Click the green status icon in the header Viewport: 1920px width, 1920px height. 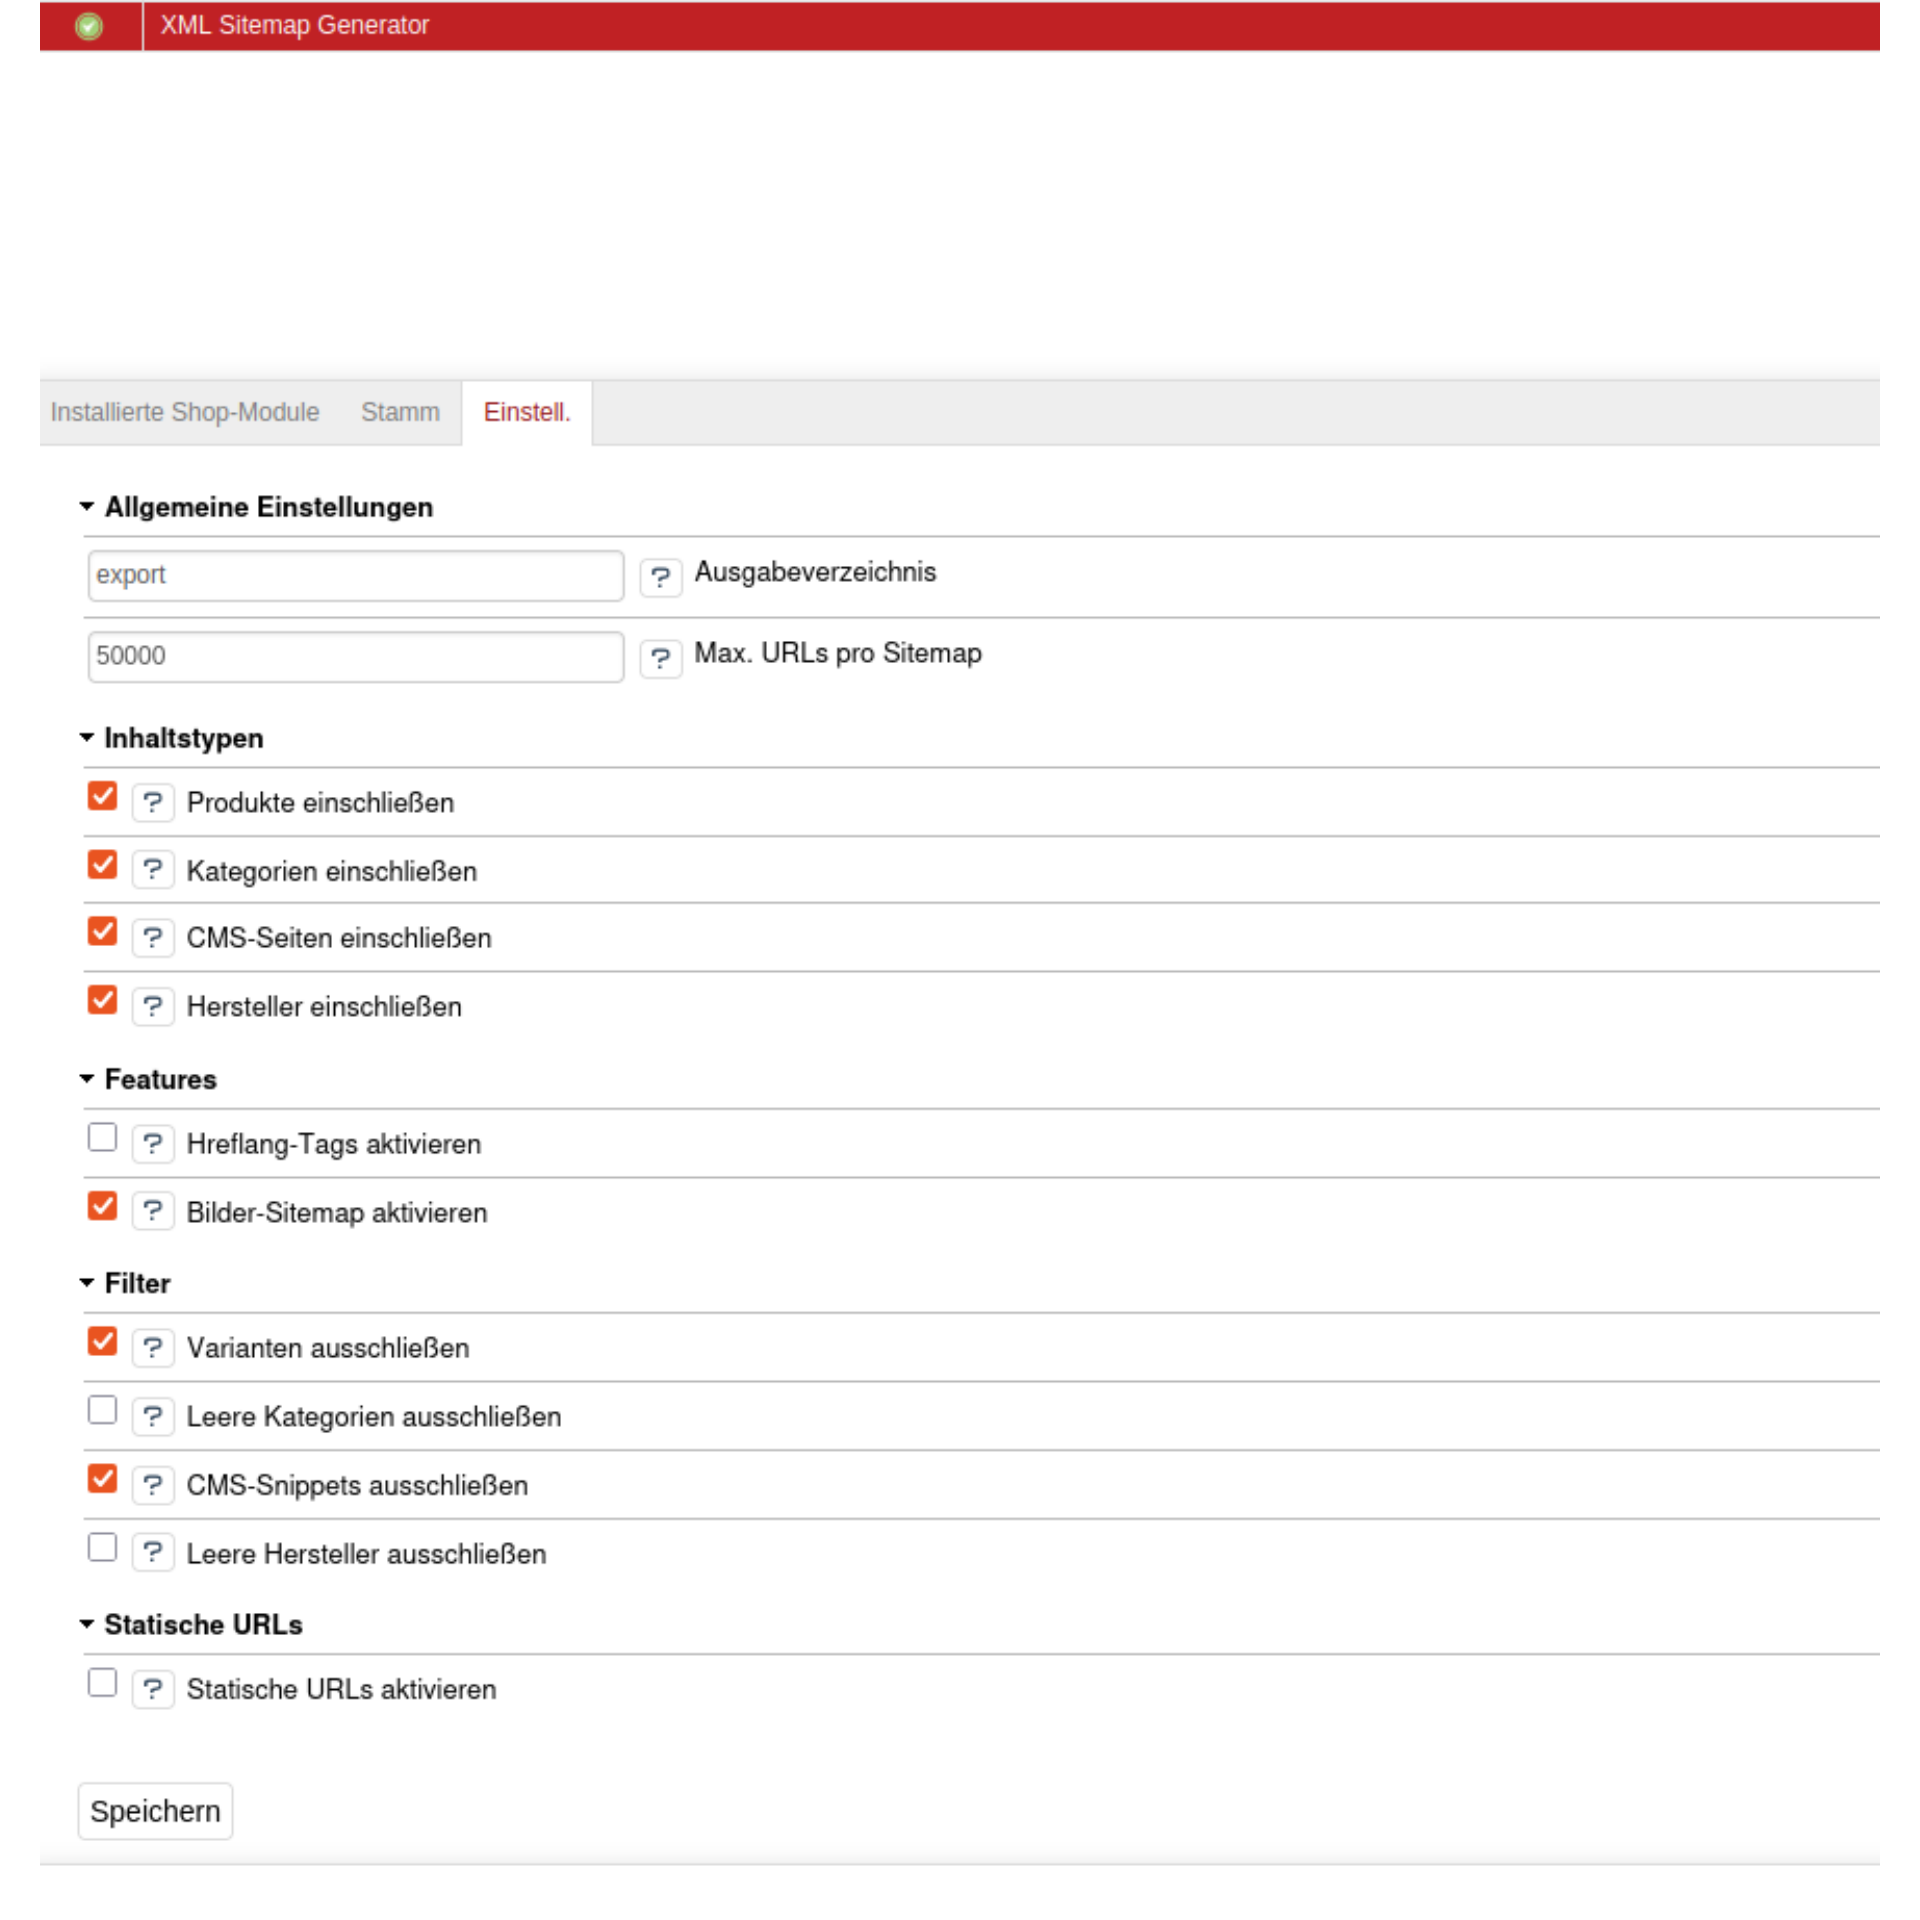91,25
